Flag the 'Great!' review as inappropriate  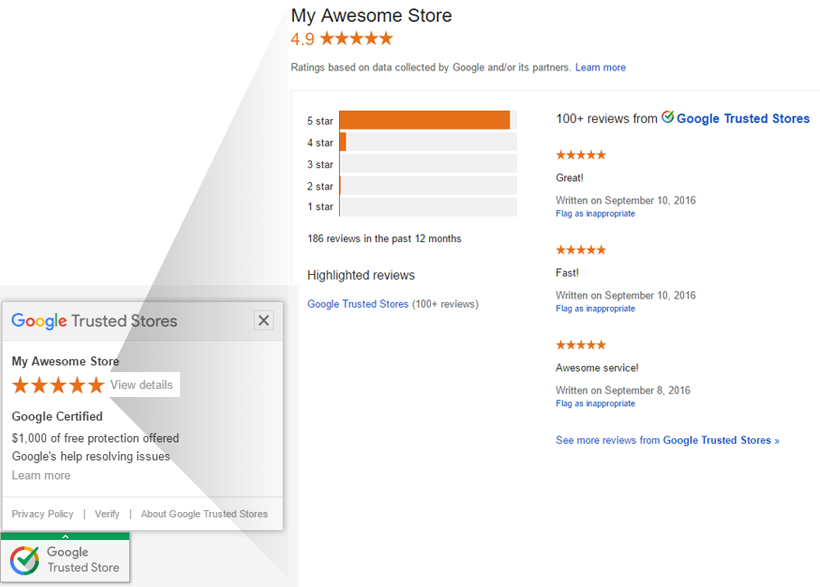(595, 214)
